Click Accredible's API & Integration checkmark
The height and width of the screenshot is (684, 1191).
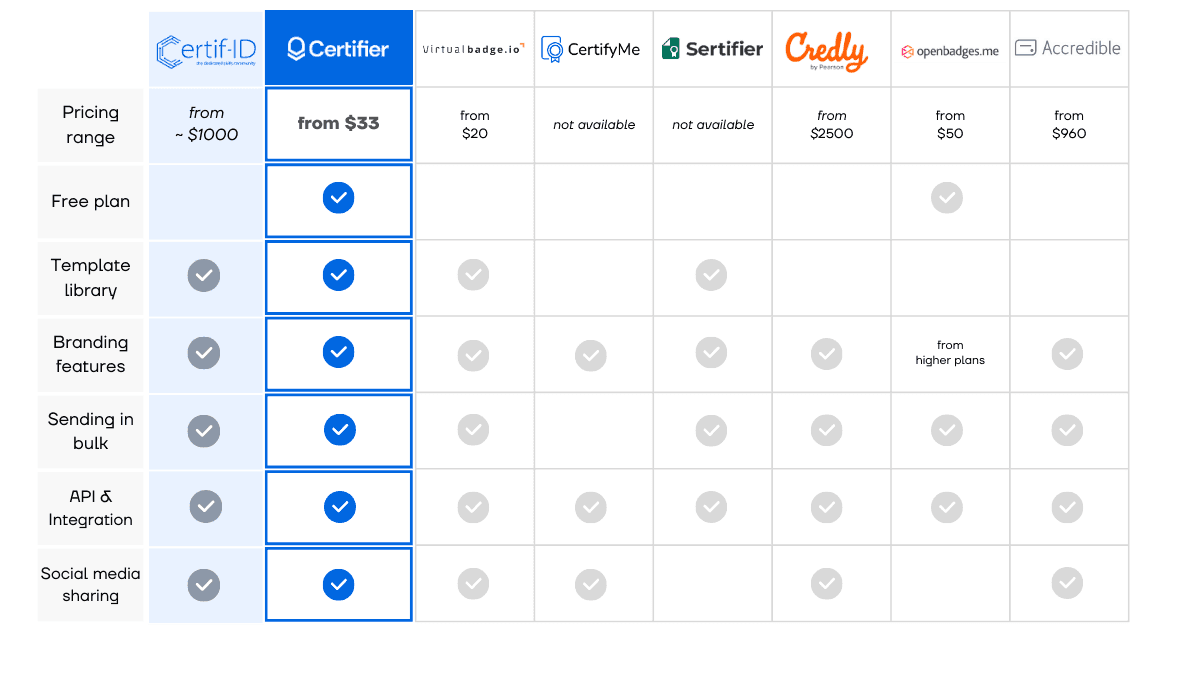click(1067, 507)
